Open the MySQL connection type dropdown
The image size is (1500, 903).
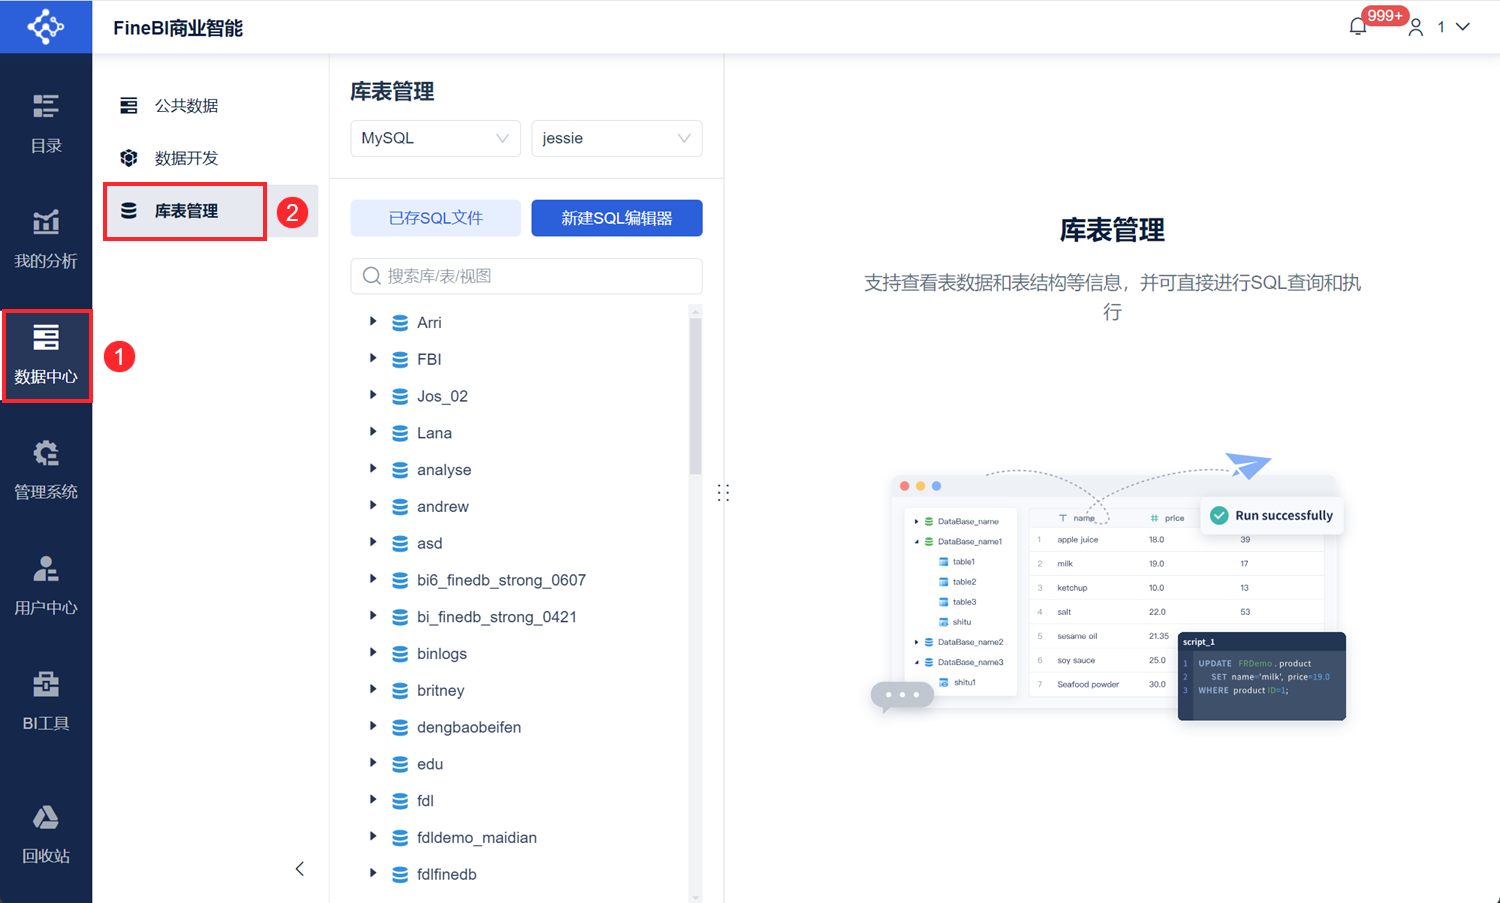[x=435, y=138]
